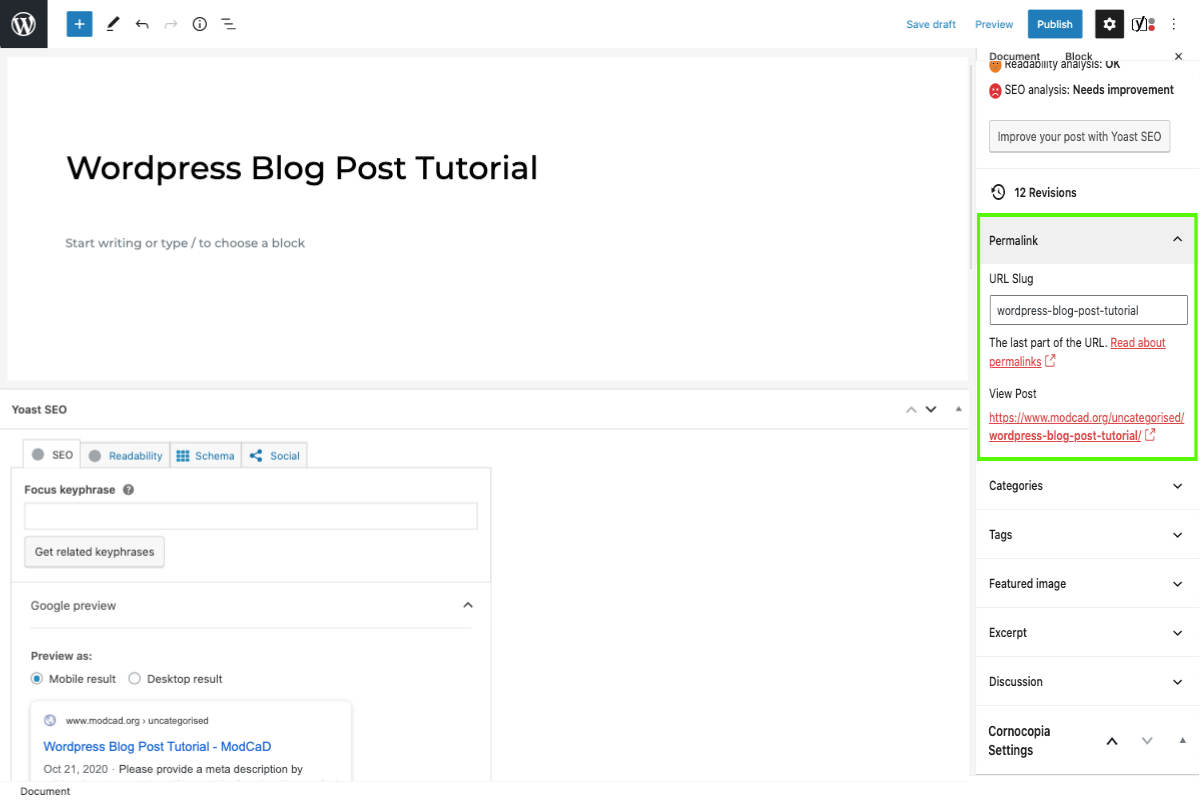
Task: Open the three-dot options menu
Action: [x=1174, y=24]
